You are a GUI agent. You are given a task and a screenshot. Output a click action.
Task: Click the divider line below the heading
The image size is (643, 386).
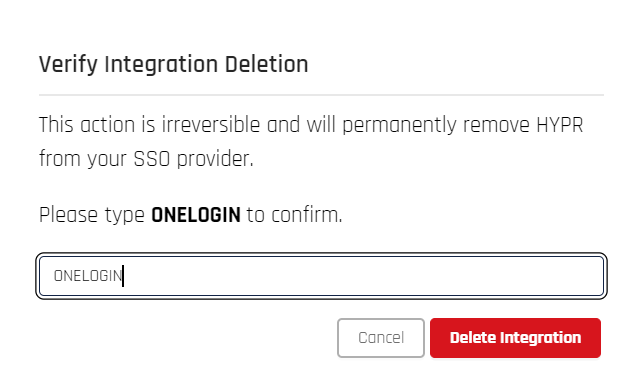[322, 95]
